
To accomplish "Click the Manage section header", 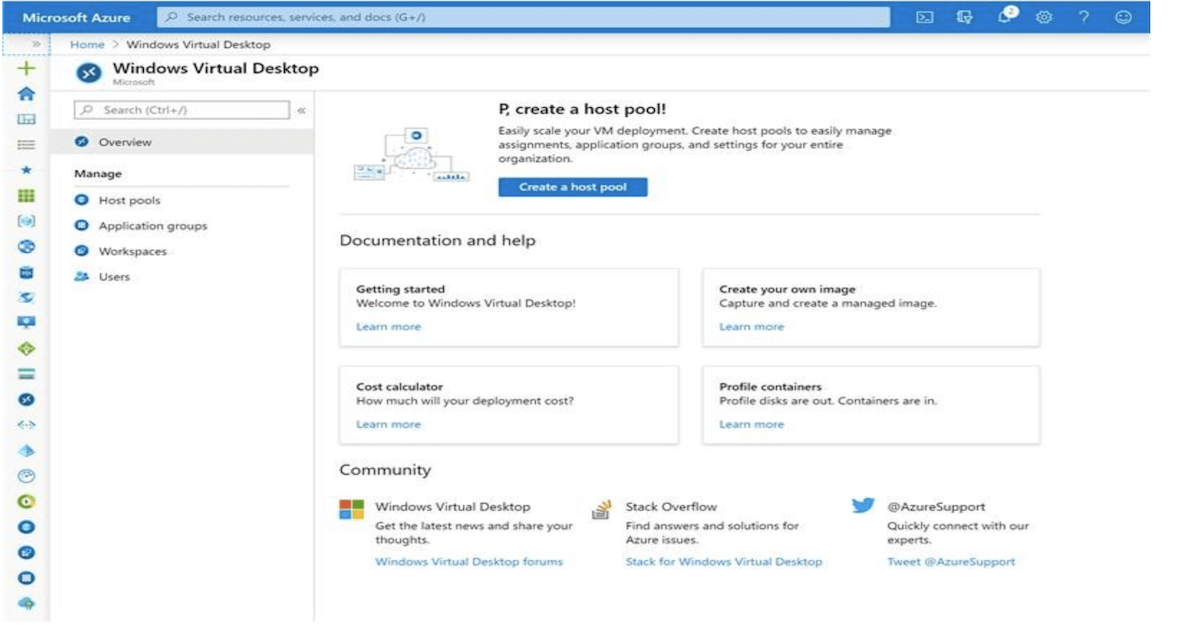I will point(98,174).
